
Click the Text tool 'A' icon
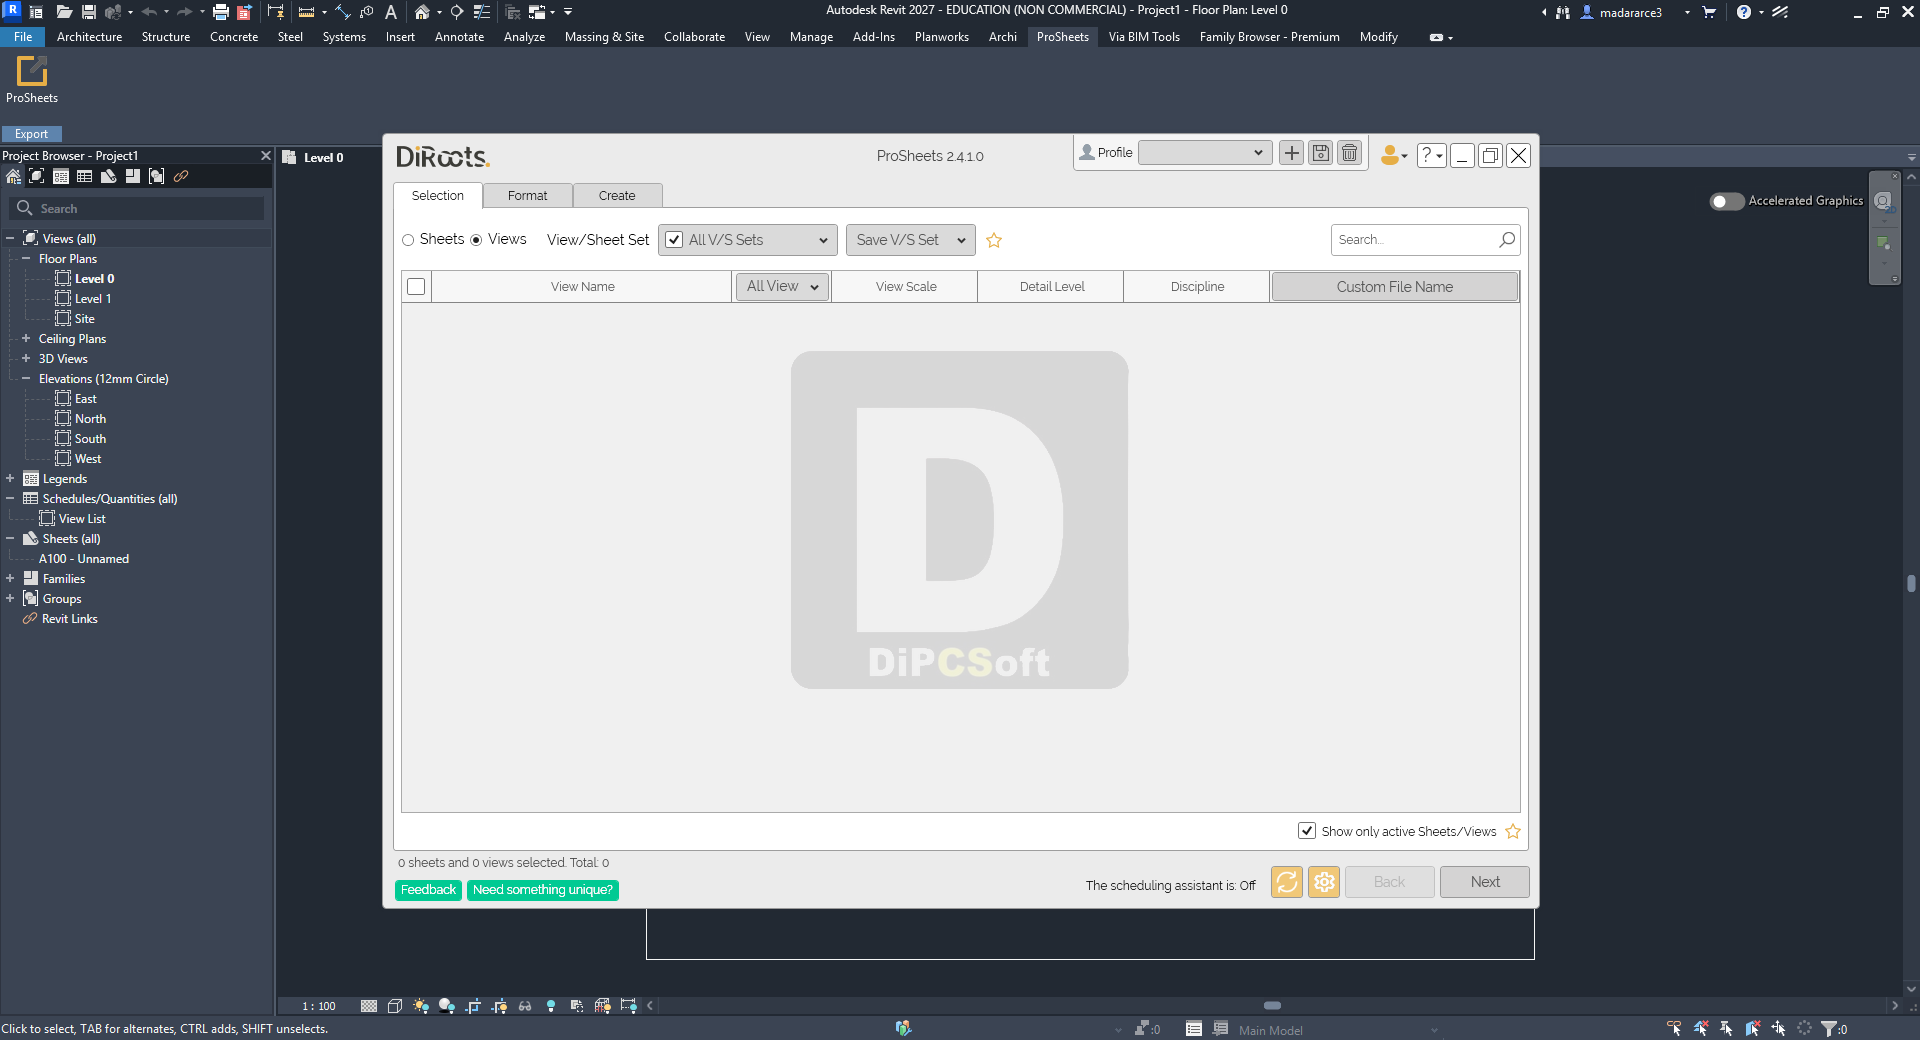(x=391, y=12)
